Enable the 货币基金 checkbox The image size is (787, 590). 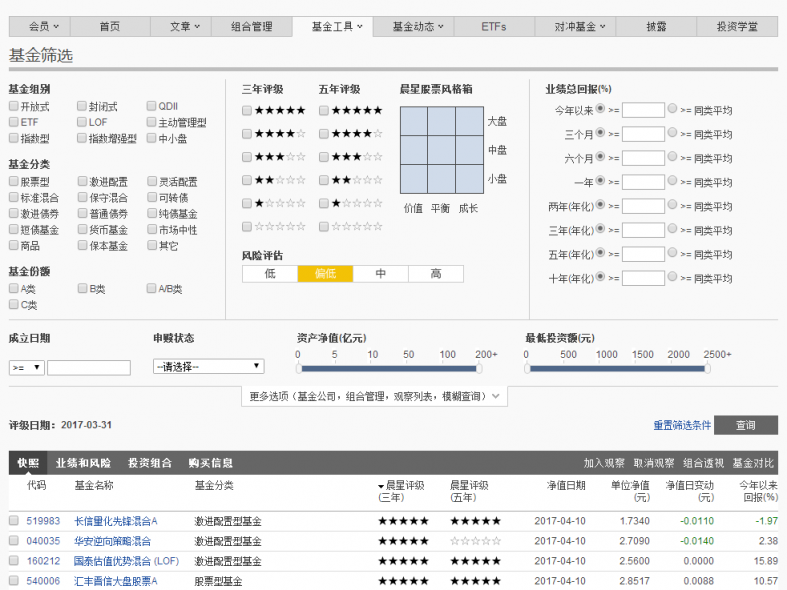click(82, 229)
